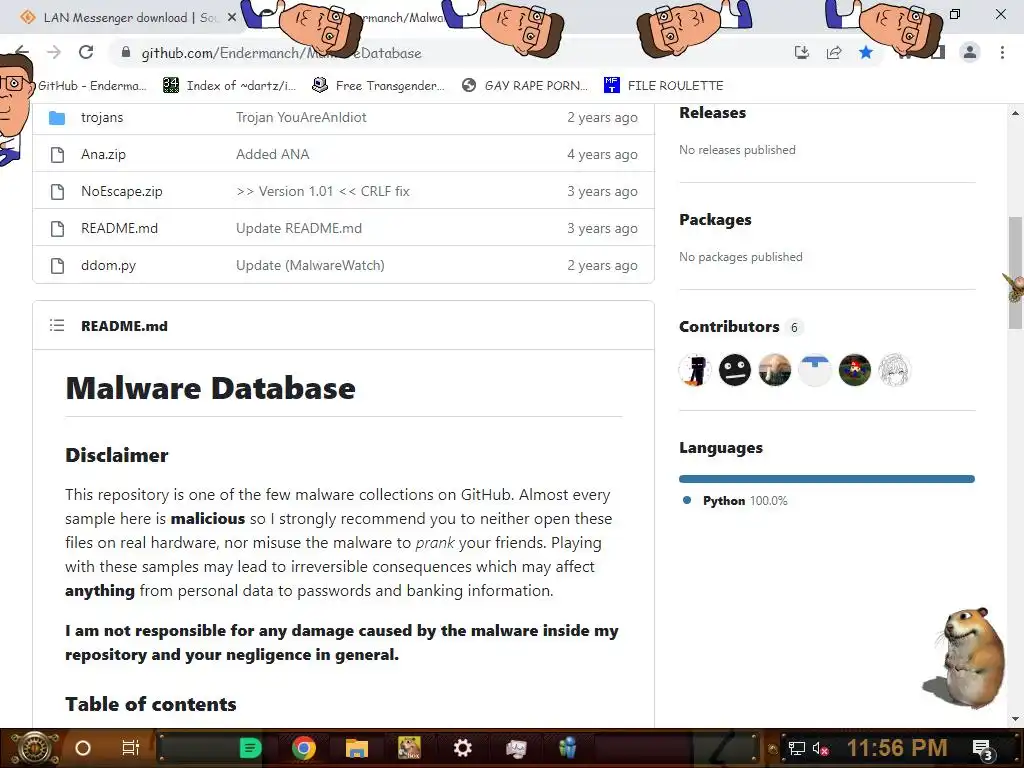The width and height of the screenshot is (1024, 768).
Task: Open Task View in the taskbar
Action: [131, 748]
